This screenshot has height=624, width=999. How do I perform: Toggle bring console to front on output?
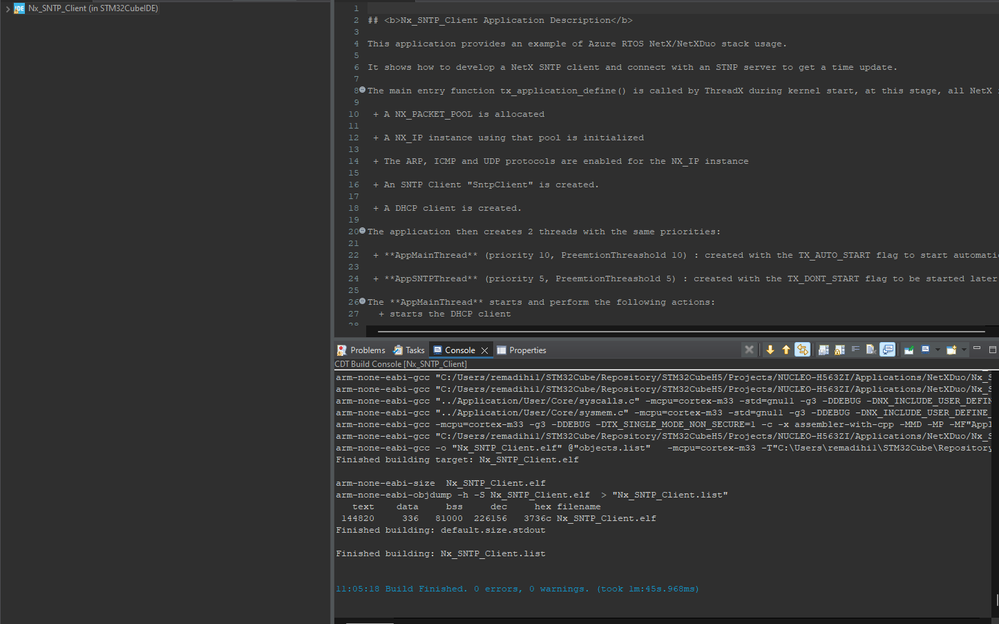[x=888, y=349]
